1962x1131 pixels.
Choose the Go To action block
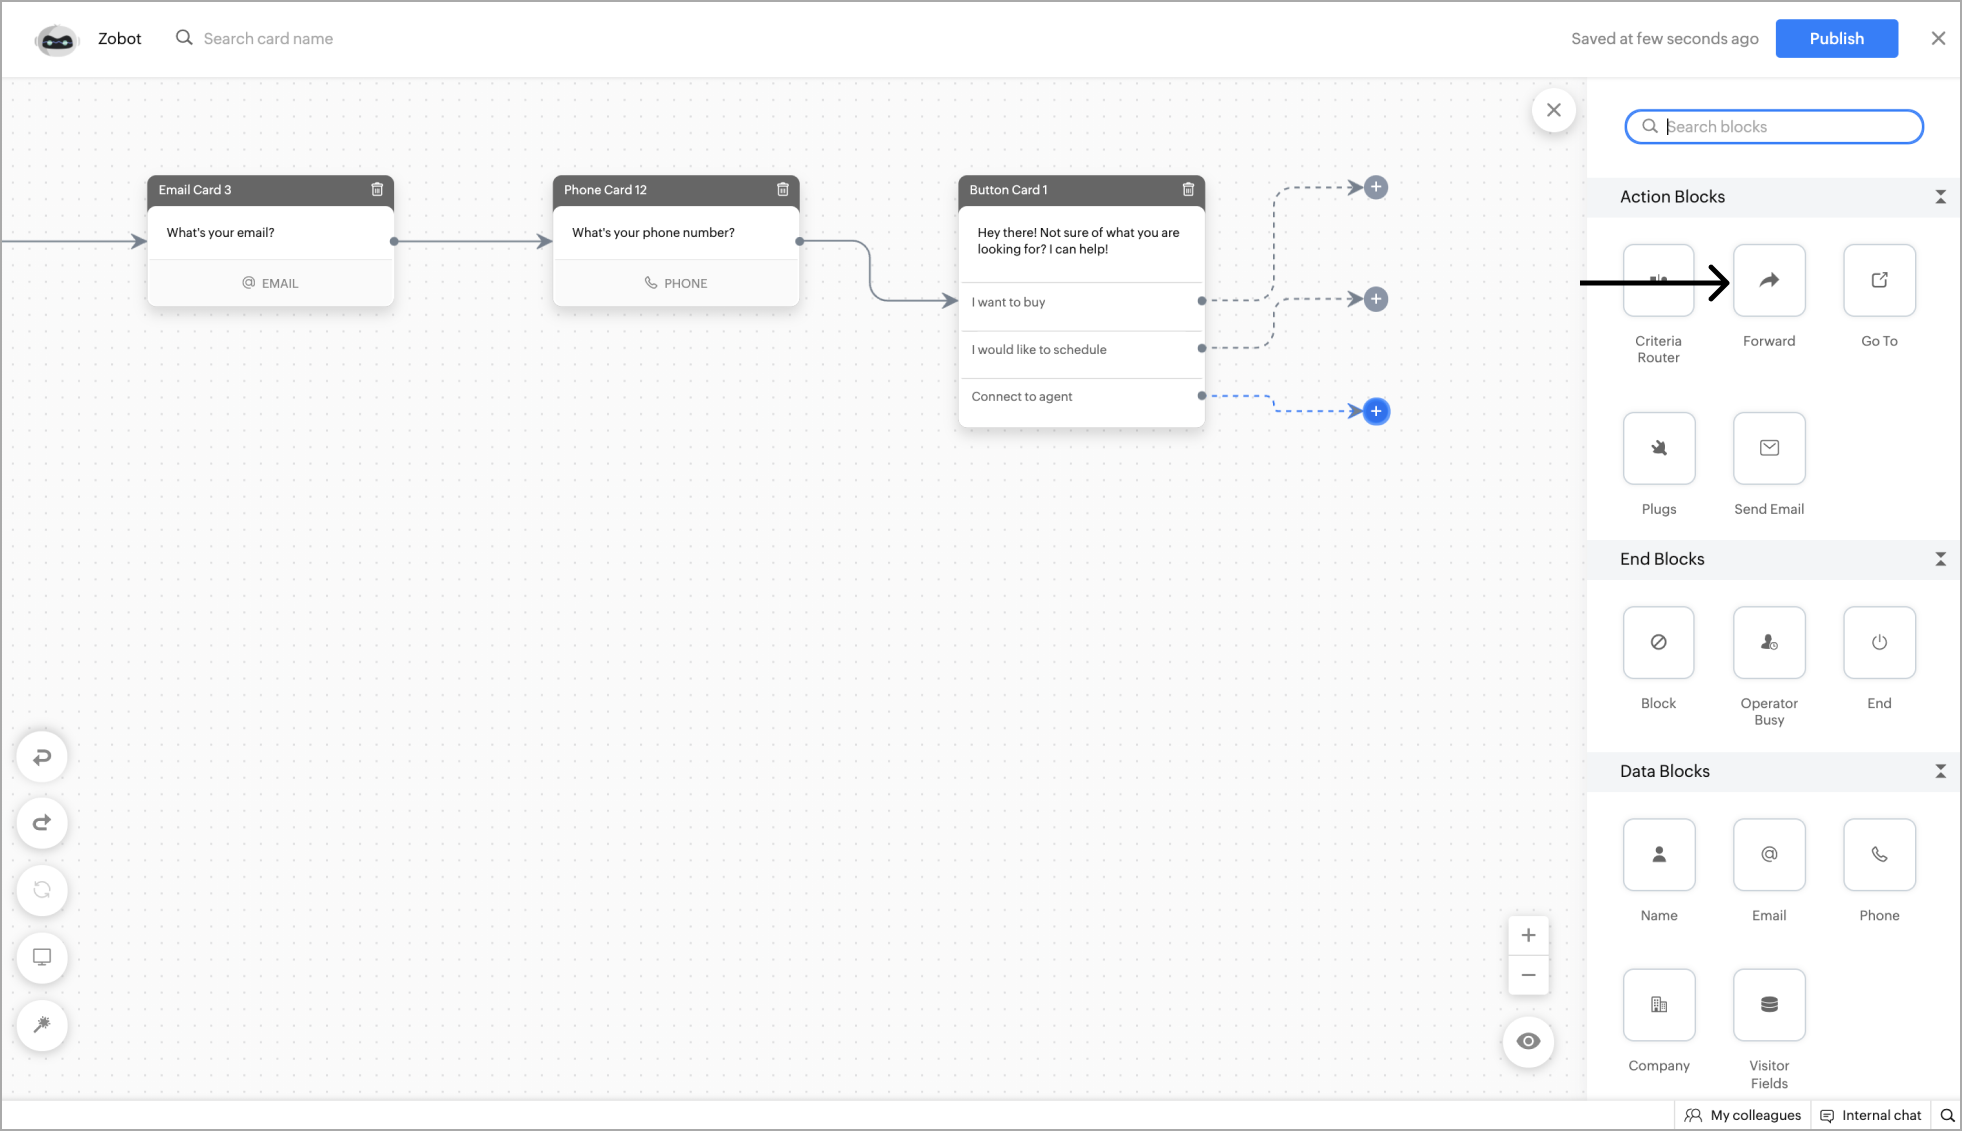tap(1879, 281)
